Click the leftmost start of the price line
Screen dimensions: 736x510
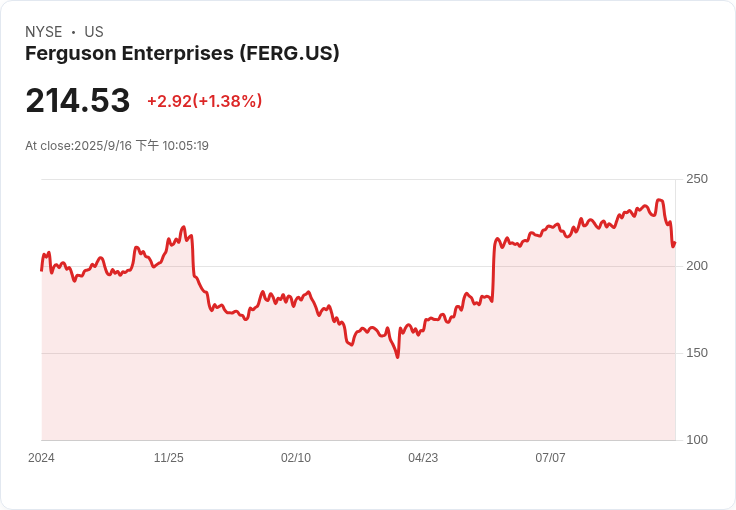tap(41, 270)
